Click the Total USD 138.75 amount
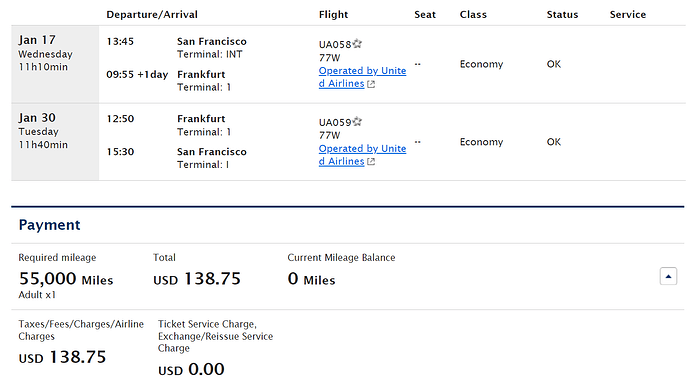Image resolution: width=690 pixels, height=385 pixels. click(x=197, y=279)
